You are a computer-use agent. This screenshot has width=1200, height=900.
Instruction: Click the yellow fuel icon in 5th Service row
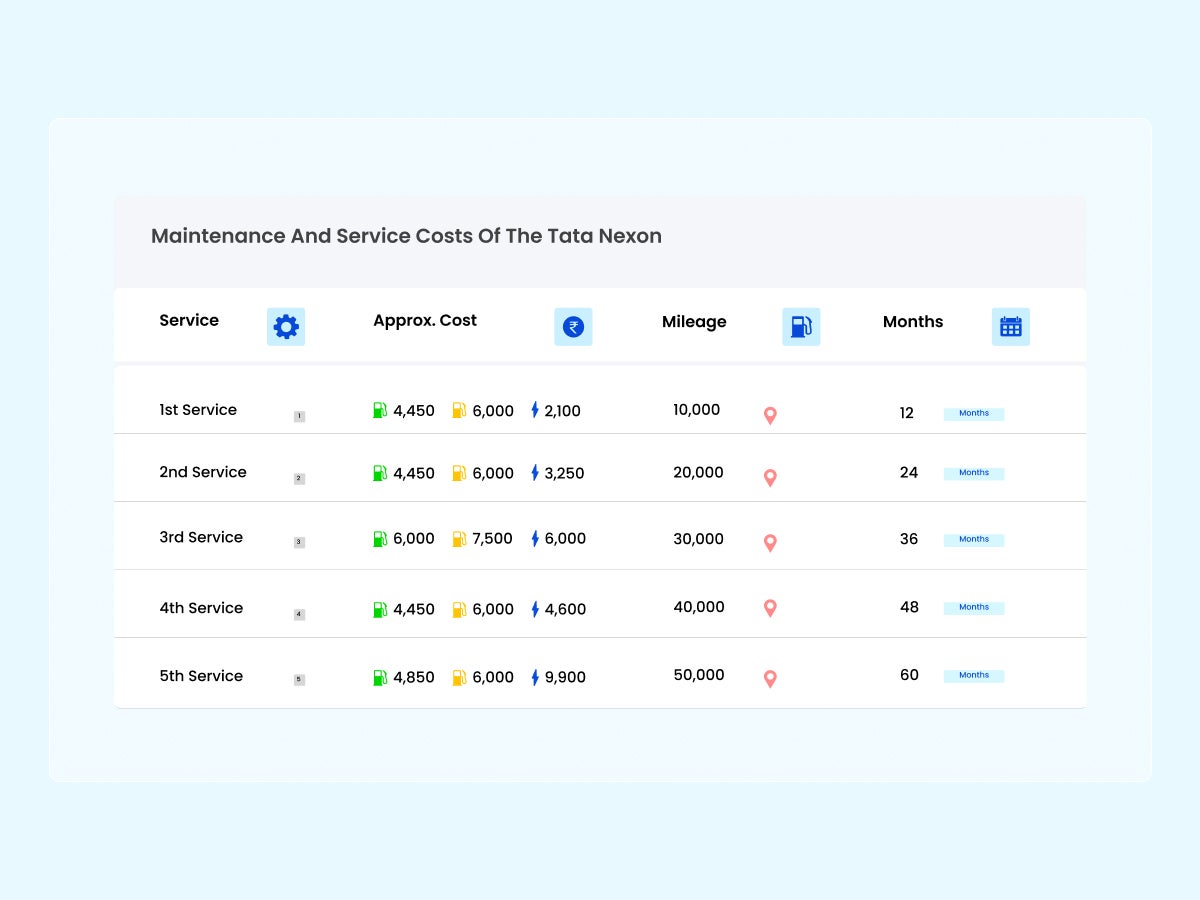point(459,677)
